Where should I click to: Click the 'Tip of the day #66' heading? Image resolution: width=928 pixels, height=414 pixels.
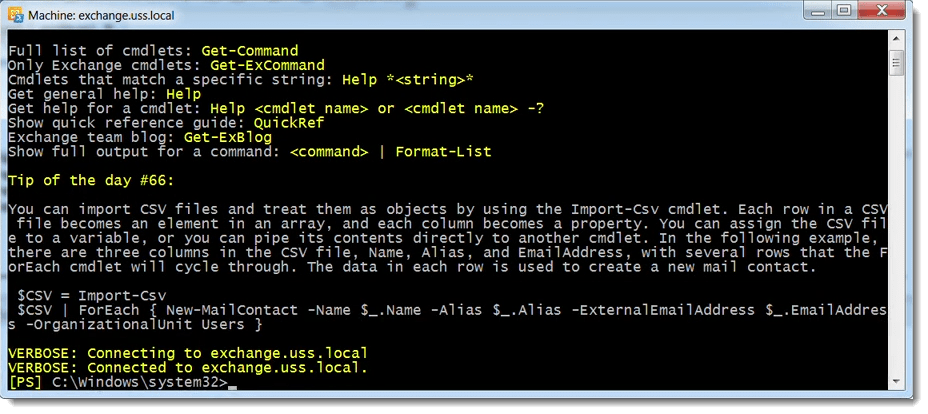pos(91,180)
